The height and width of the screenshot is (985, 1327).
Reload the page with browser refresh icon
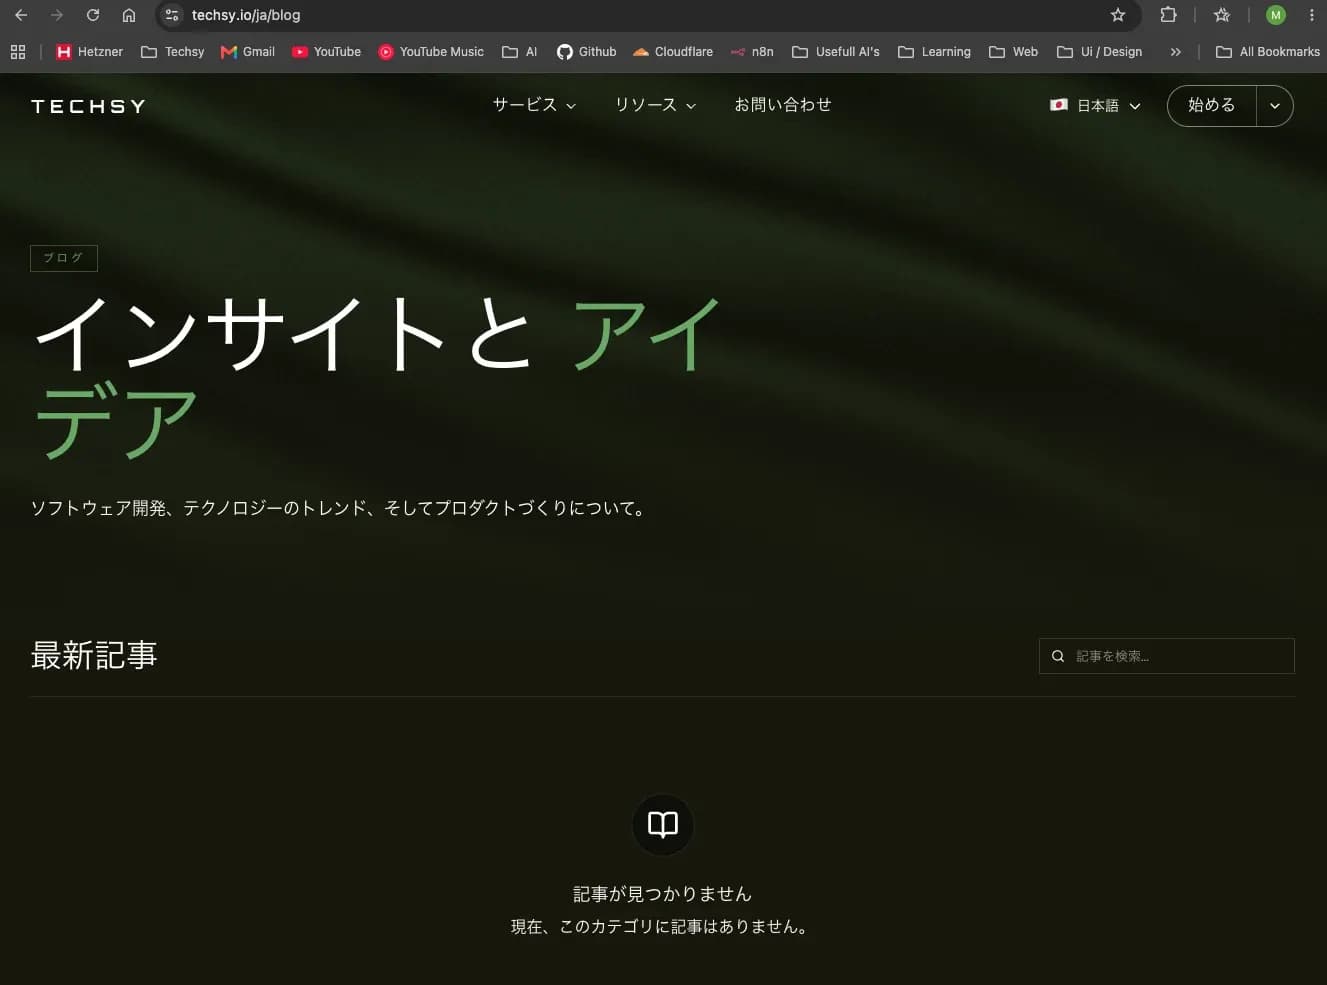93,15
